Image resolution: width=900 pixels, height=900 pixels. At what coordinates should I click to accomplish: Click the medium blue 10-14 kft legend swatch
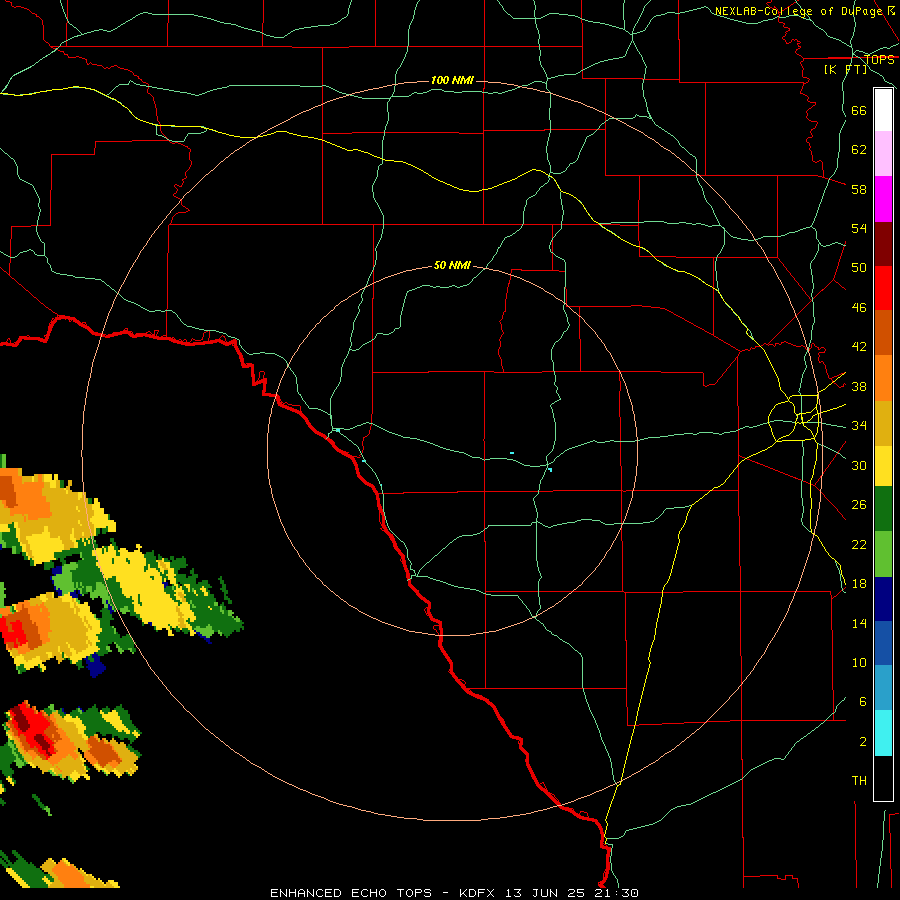[x=883, y=643]
